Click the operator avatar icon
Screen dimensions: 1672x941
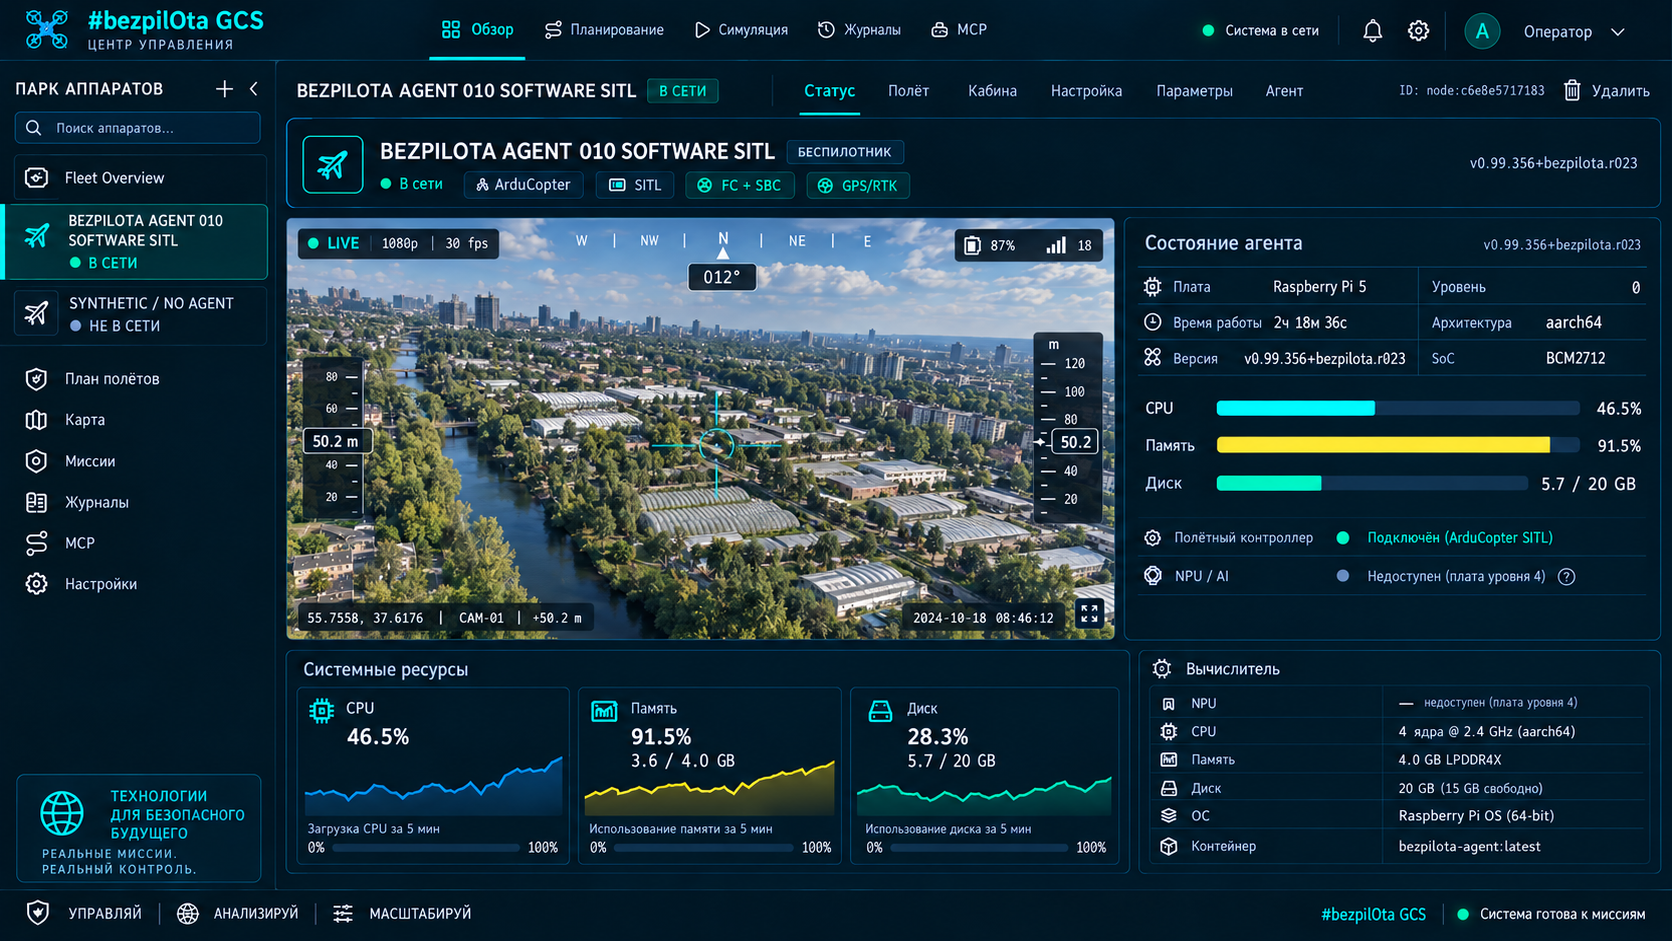(1482, 31)
